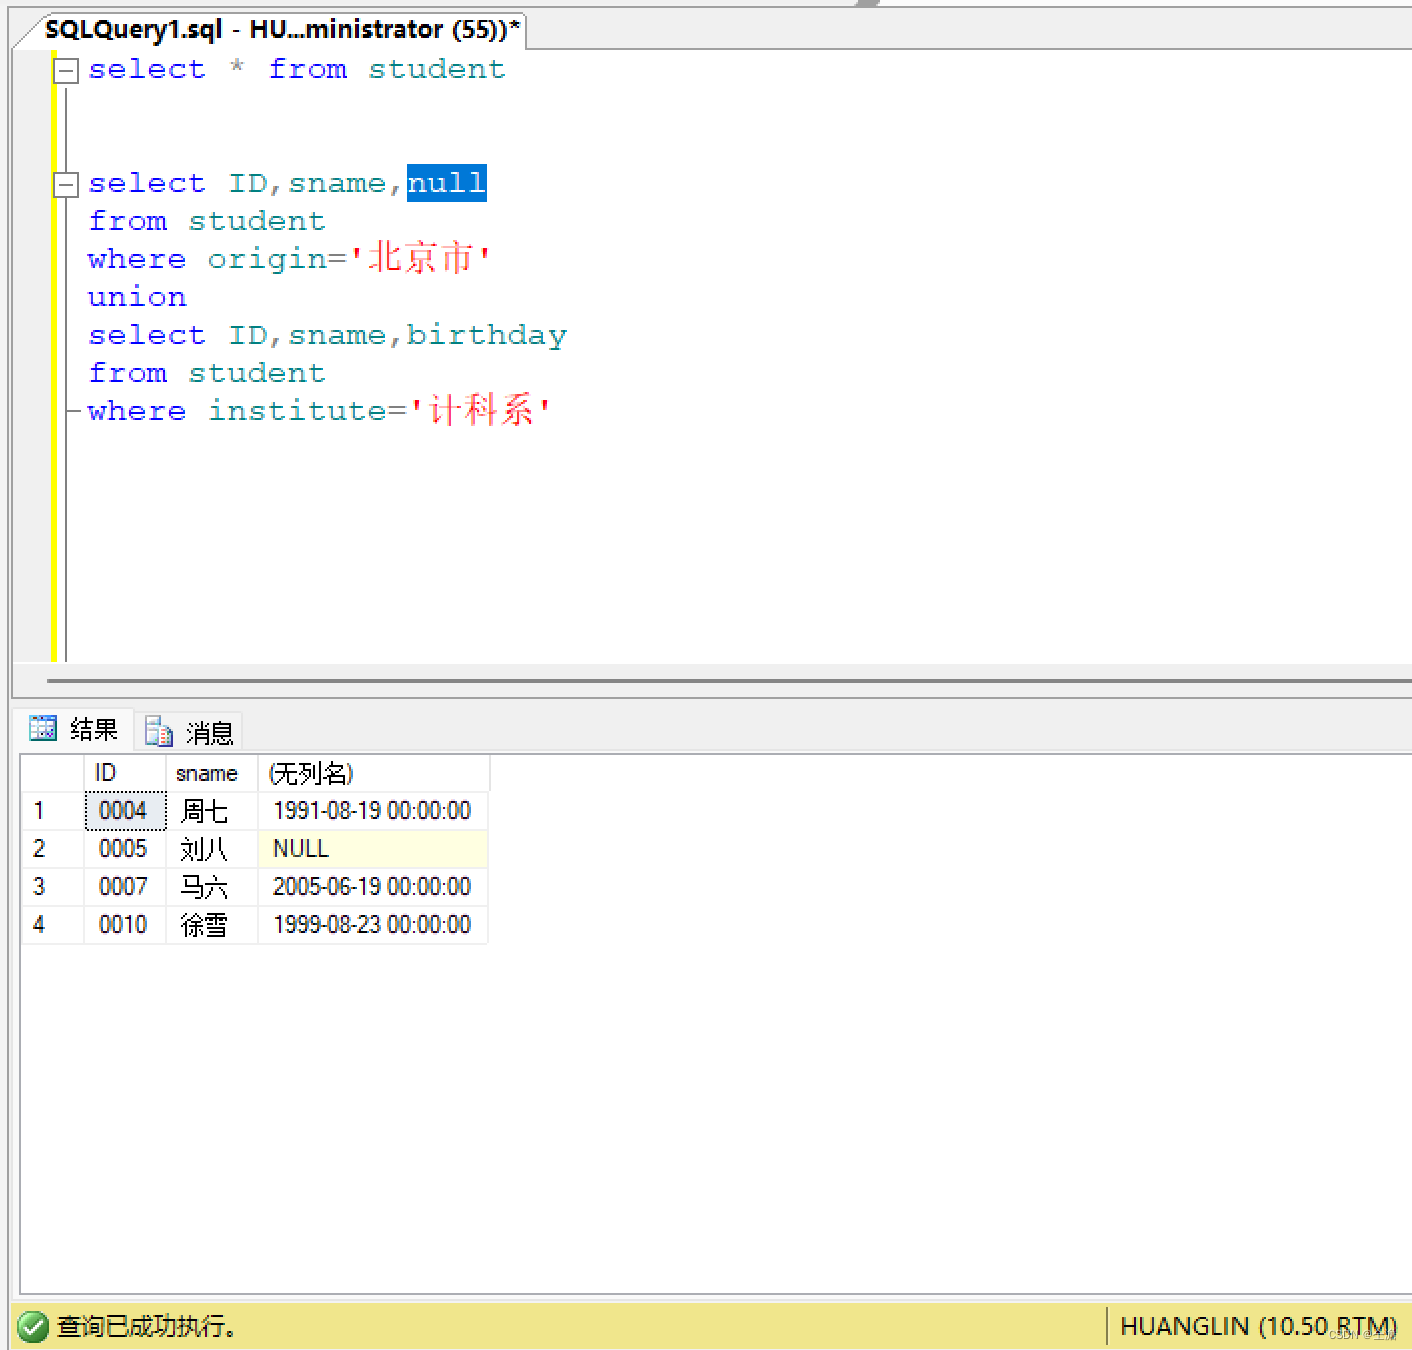Select the 周七 name cell
The height and width of the screenshot is (1350, 1412).
click(212, 811)
